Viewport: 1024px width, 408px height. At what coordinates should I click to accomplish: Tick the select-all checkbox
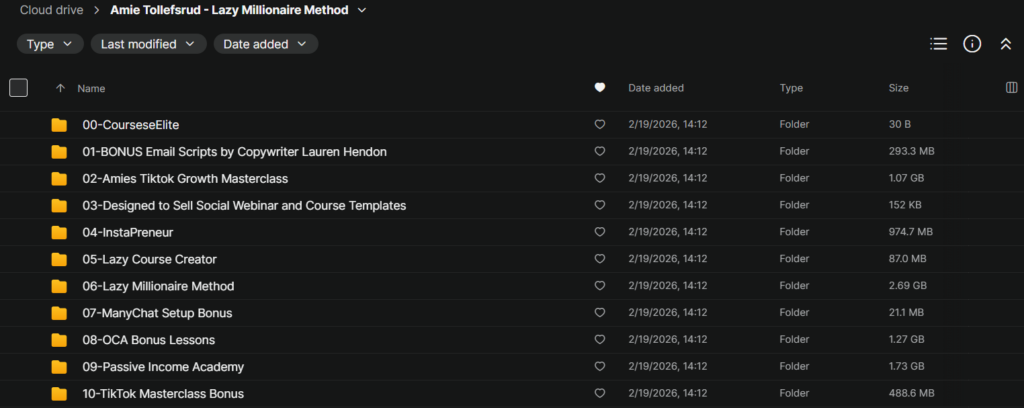tap(18, 88)
